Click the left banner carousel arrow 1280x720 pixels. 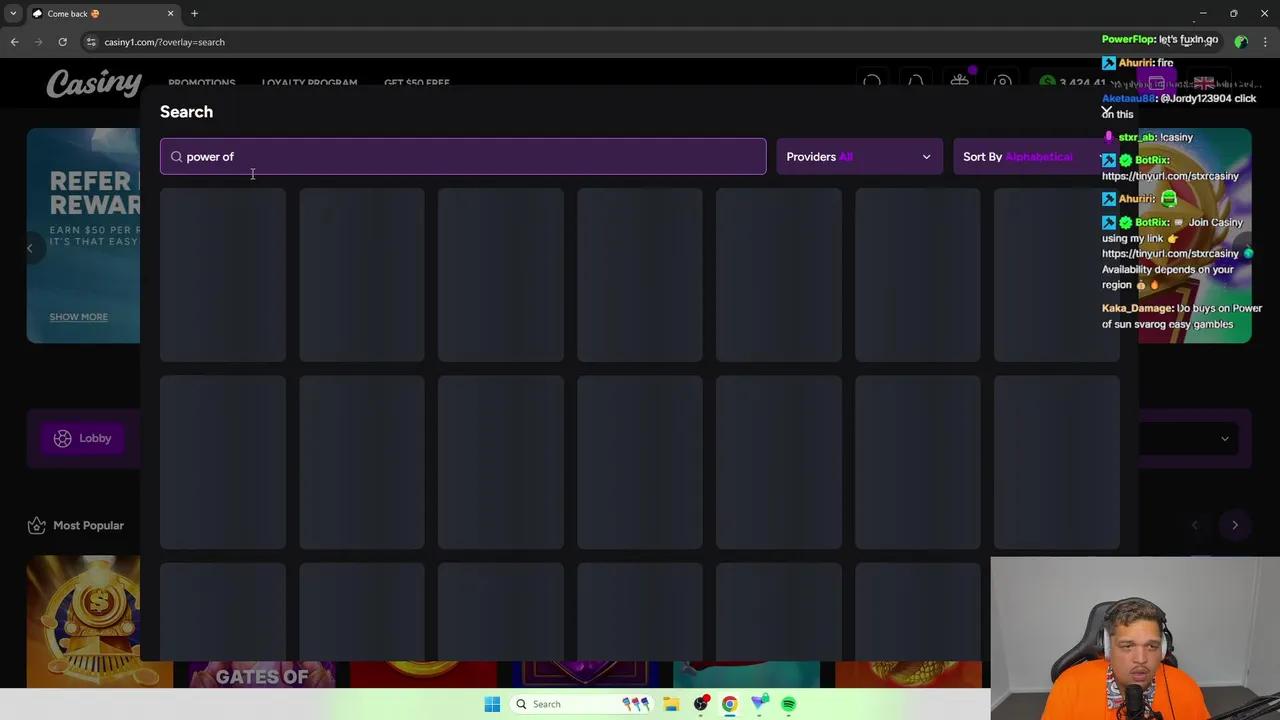[30, 247]
